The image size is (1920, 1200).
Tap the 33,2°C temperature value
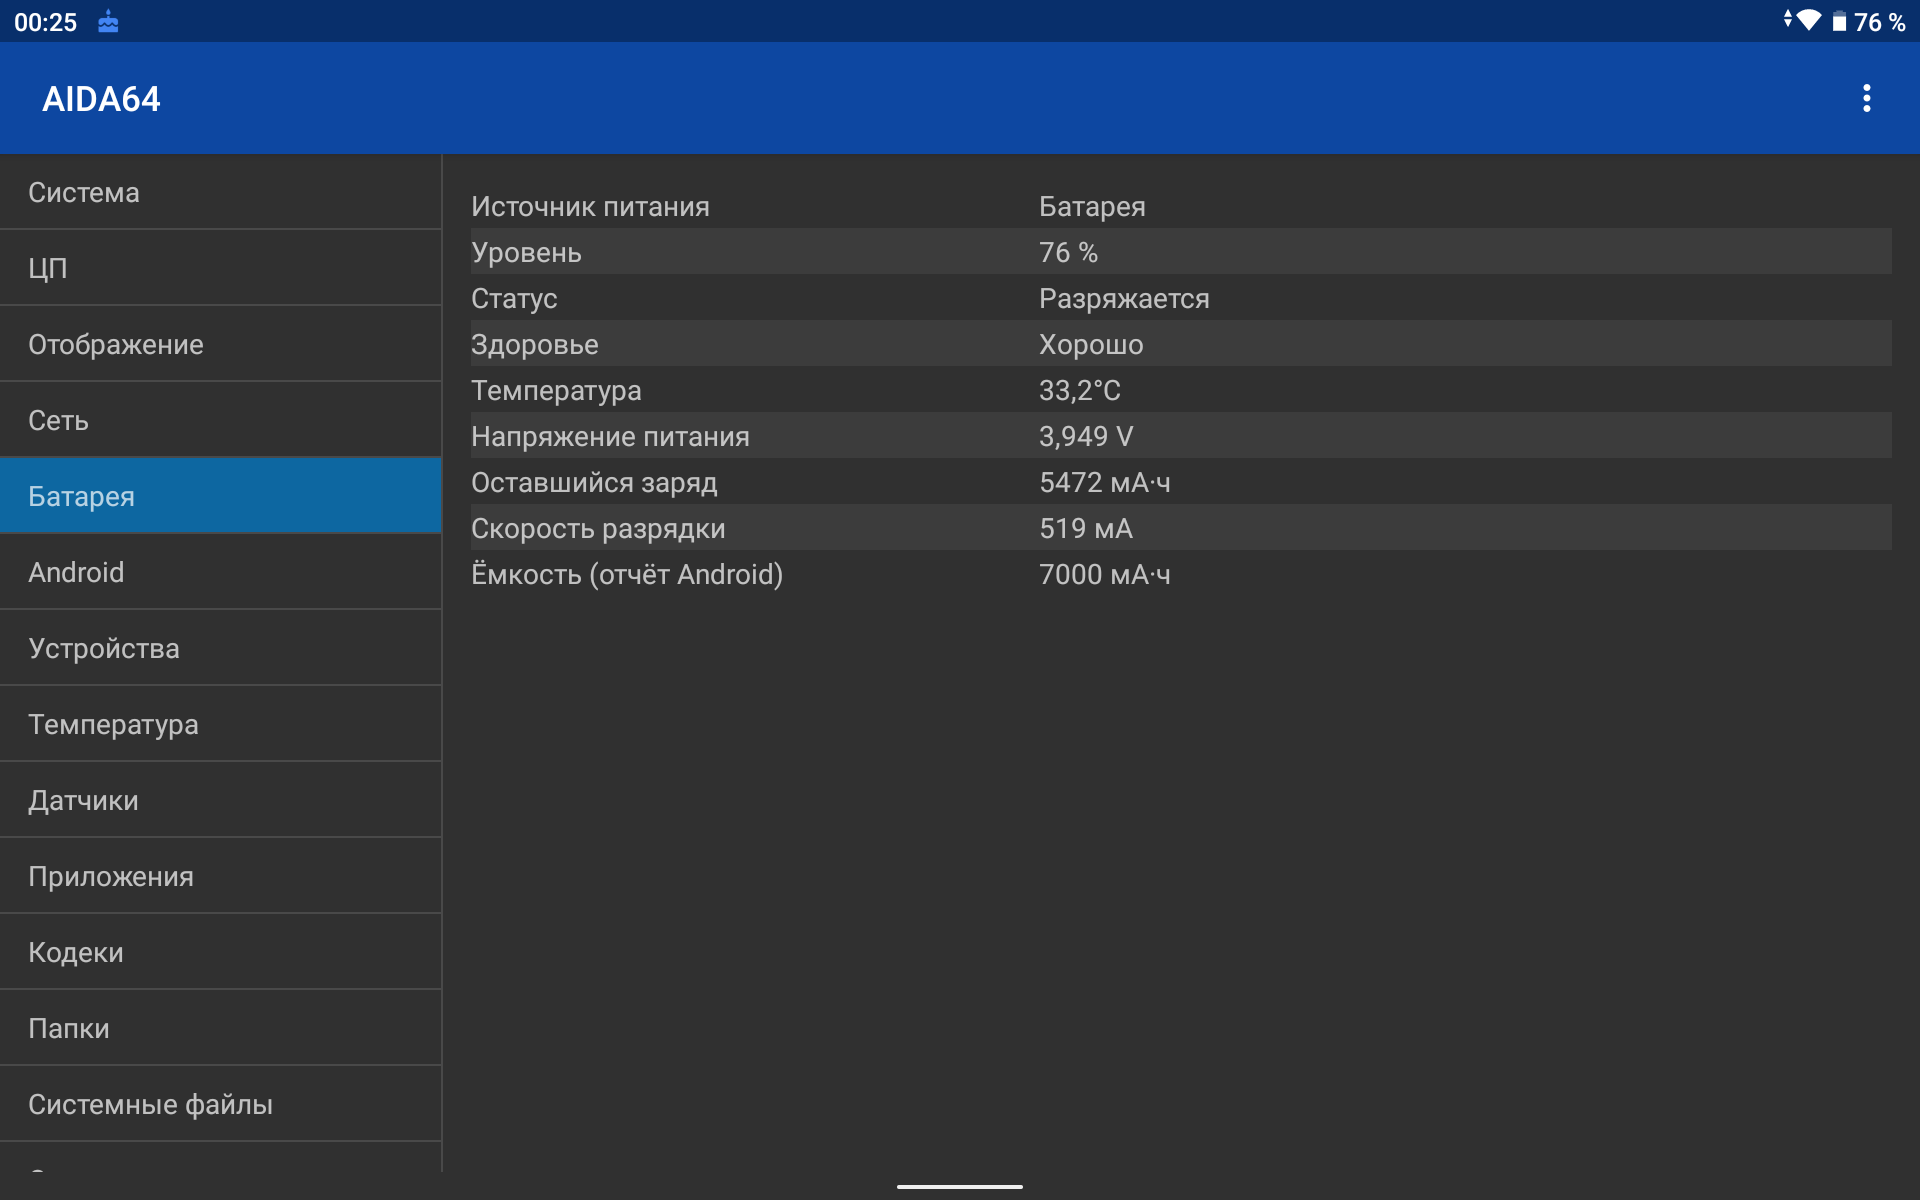click(1080, 390)
